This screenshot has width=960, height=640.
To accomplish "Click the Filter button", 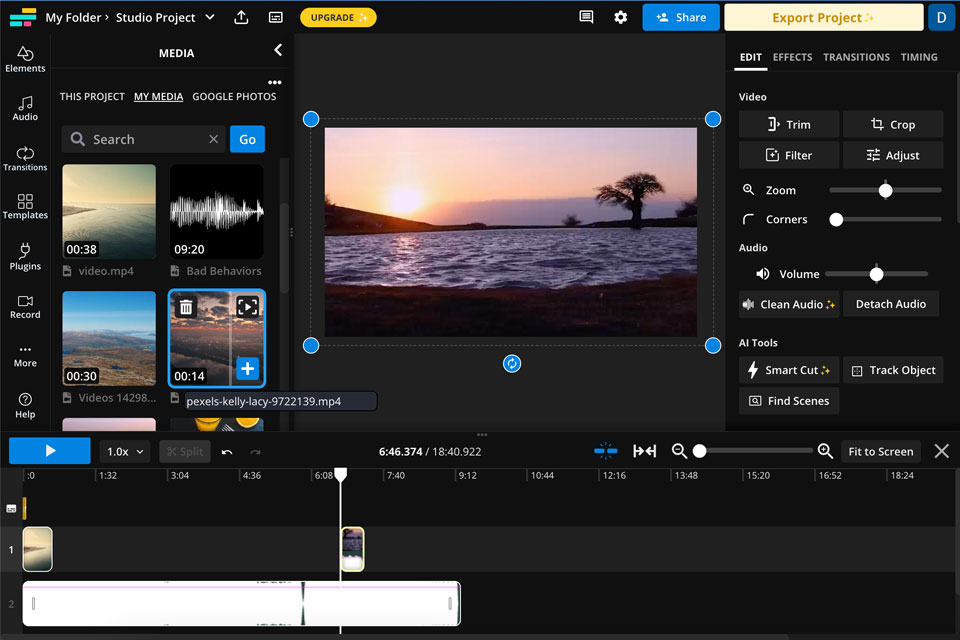I will (789, 155).
